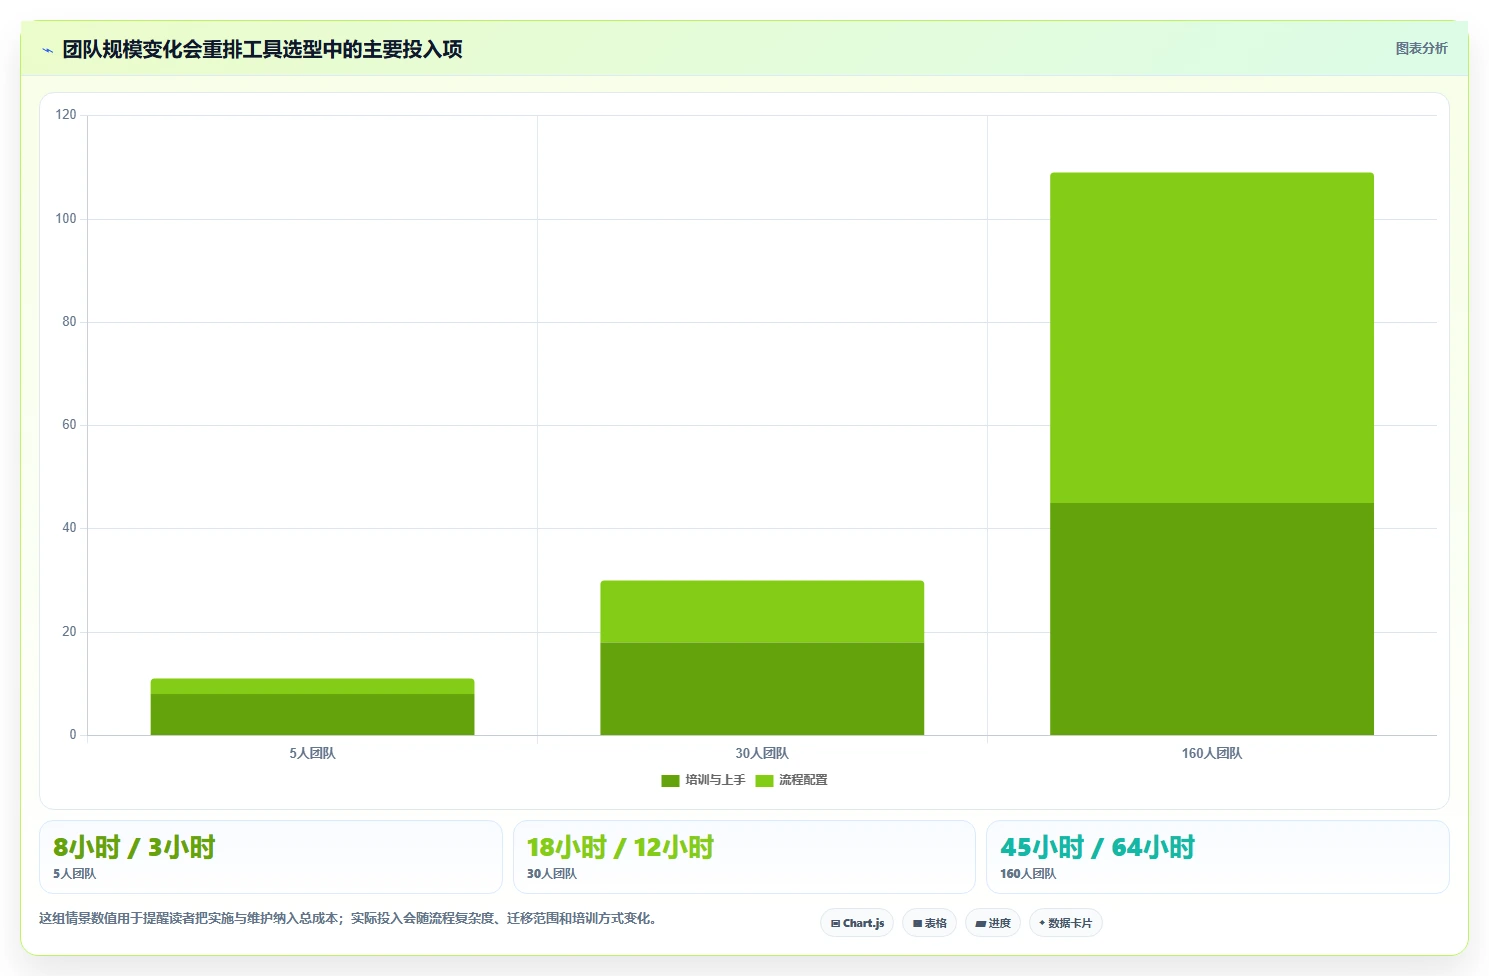The height and width of the screenshot is (976, 1489).
Task: Click the small icon before the chart title
Action: pyautogui.click(x=47, y=50)
